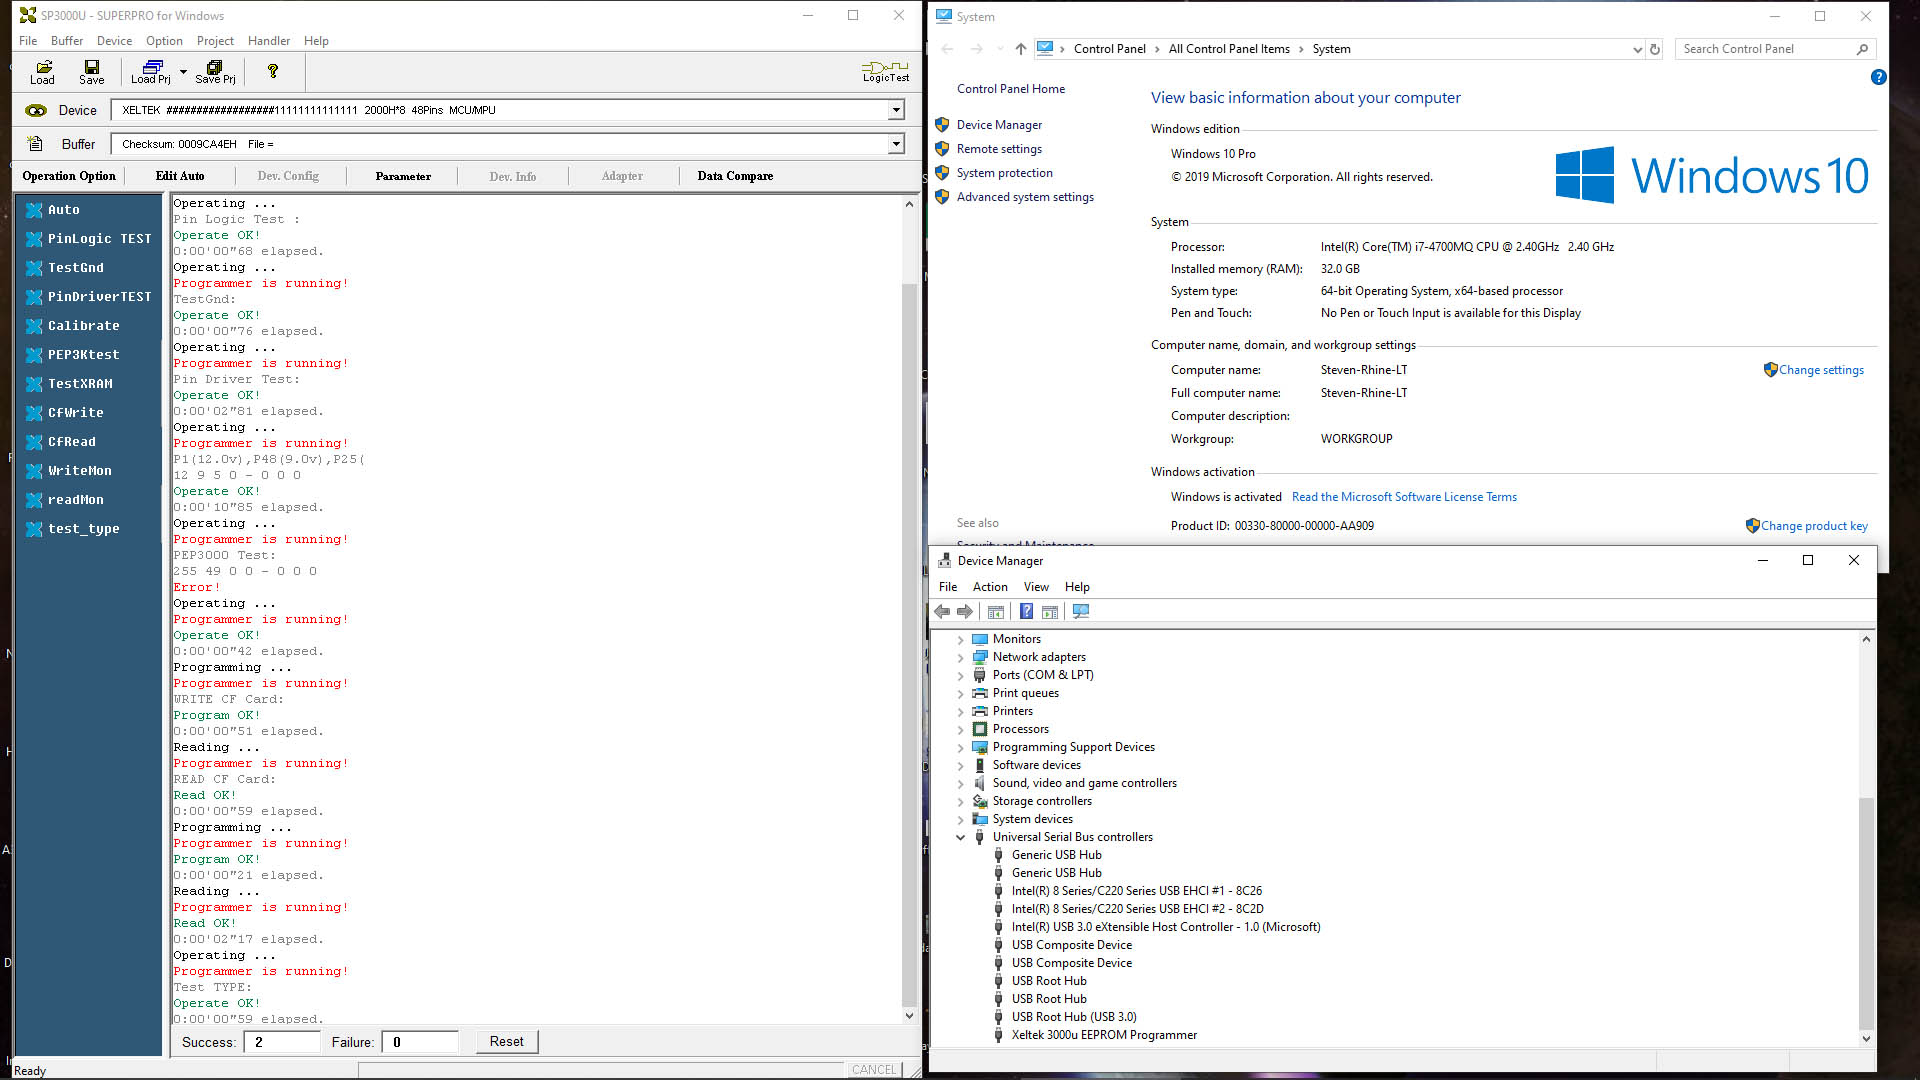
Task: Expand the Processors node
Action: pos(961,730)
